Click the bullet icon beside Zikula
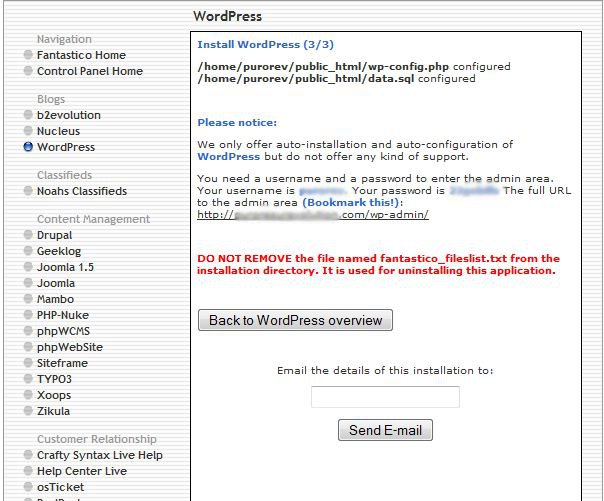Viewport: 604px width, 501px height. [x=28, y=412]
